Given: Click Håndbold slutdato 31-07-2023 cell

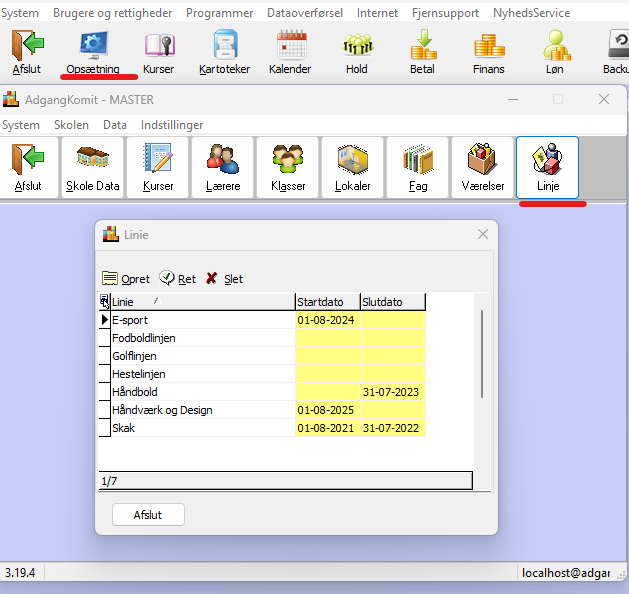Looking at the screenshot, I should 393,392.
